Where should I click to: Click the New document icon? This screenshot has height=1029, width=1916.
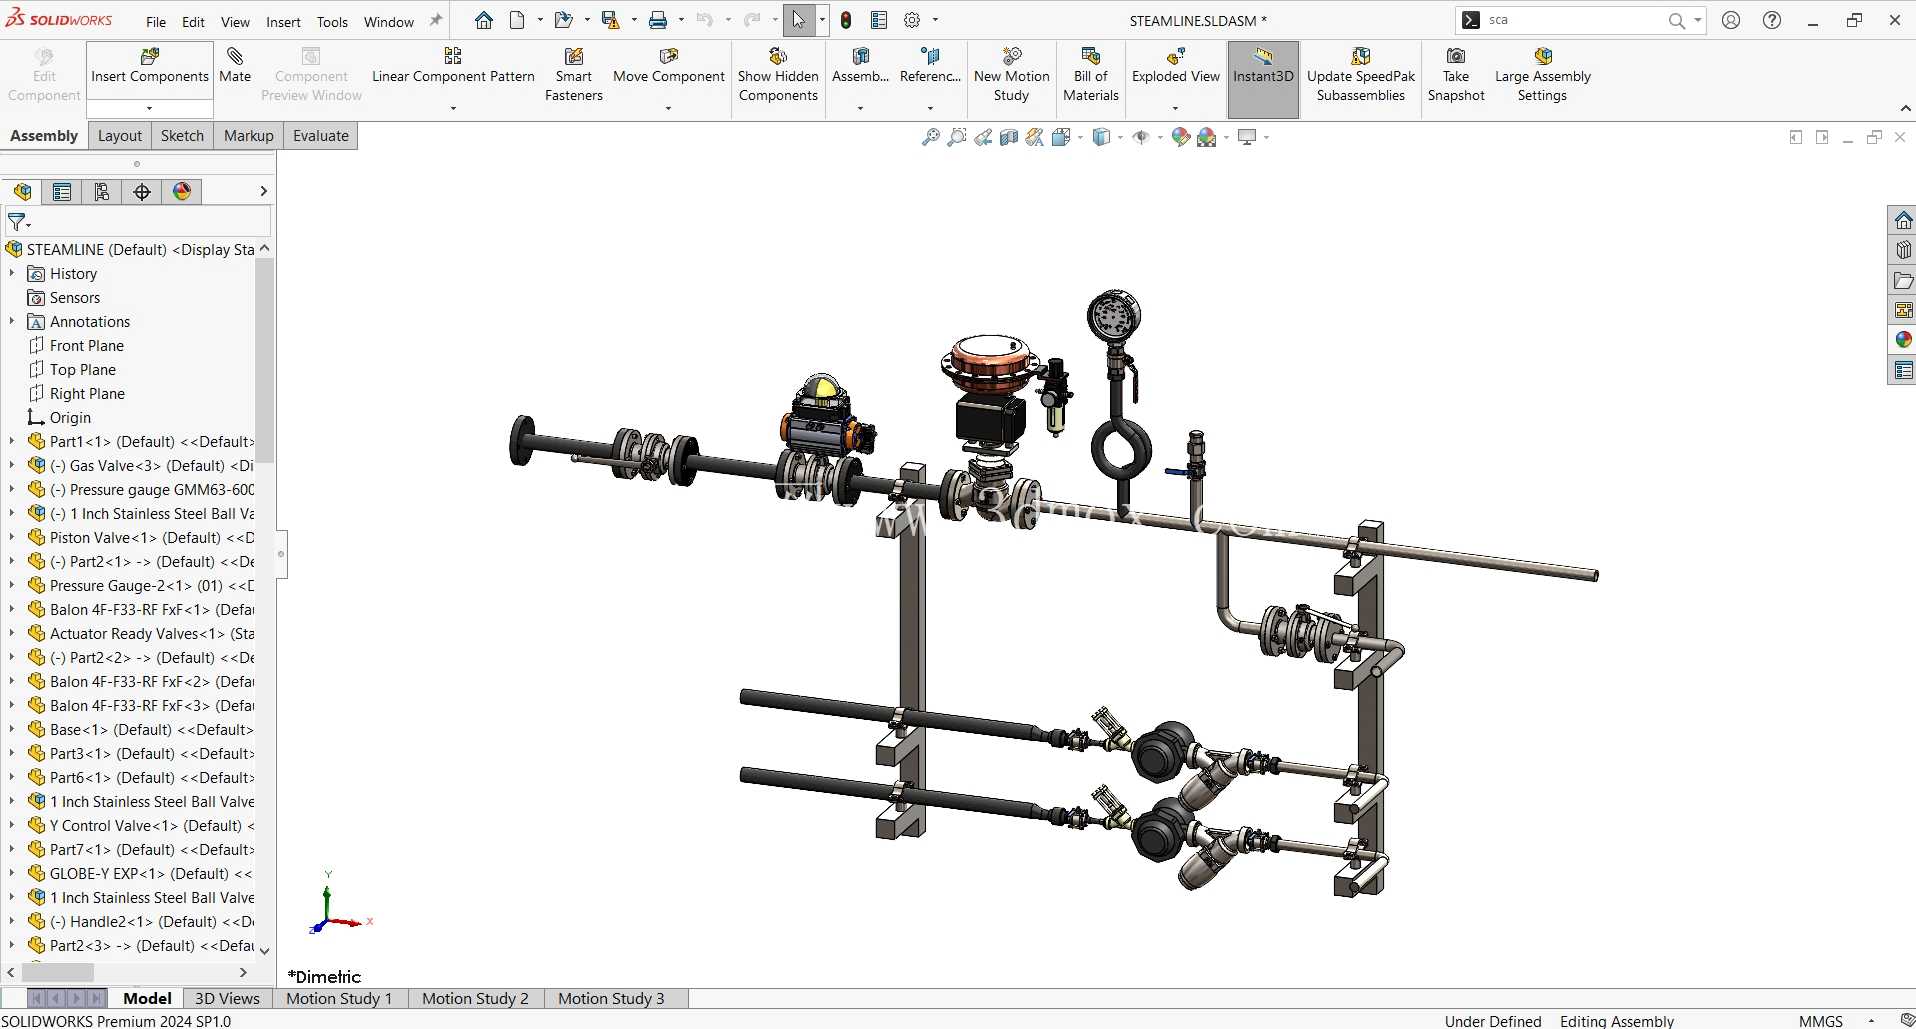(517, 20)
